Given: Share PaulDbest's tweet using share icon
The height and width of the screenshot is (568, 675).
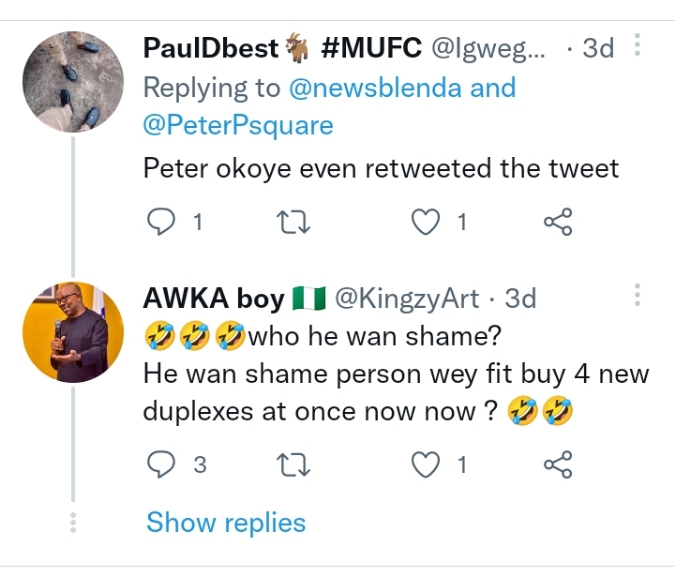Looking at the screenshot, I should coord(557,222).
